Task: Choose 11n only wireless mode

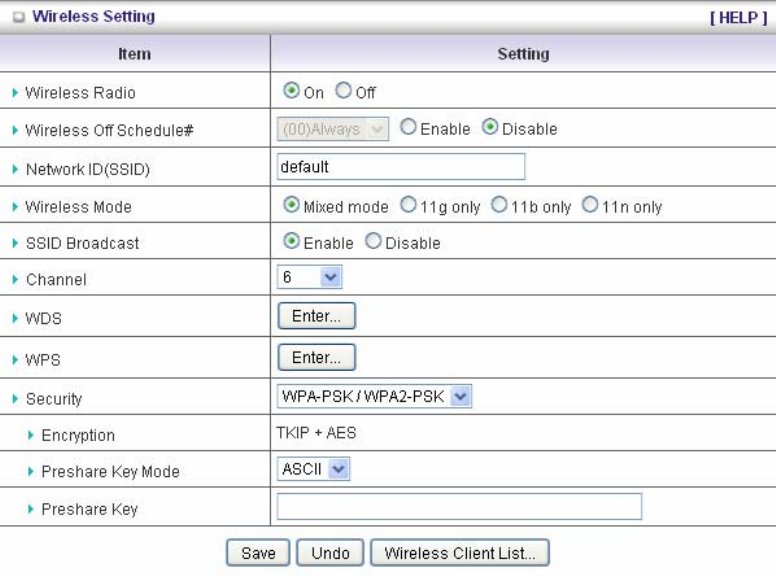Action: point(590,207)
